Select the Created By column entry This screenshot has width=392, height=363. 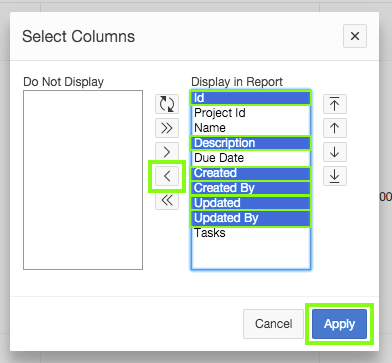point(251,188)
